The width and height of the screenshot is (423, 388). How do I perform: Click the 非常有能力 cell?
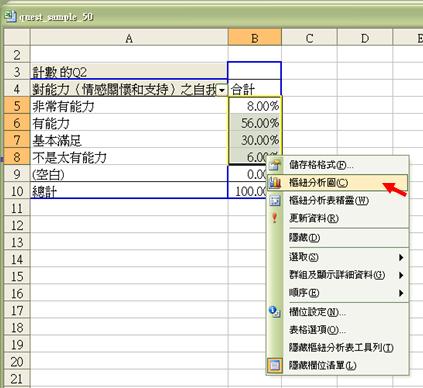click(129, 106)
